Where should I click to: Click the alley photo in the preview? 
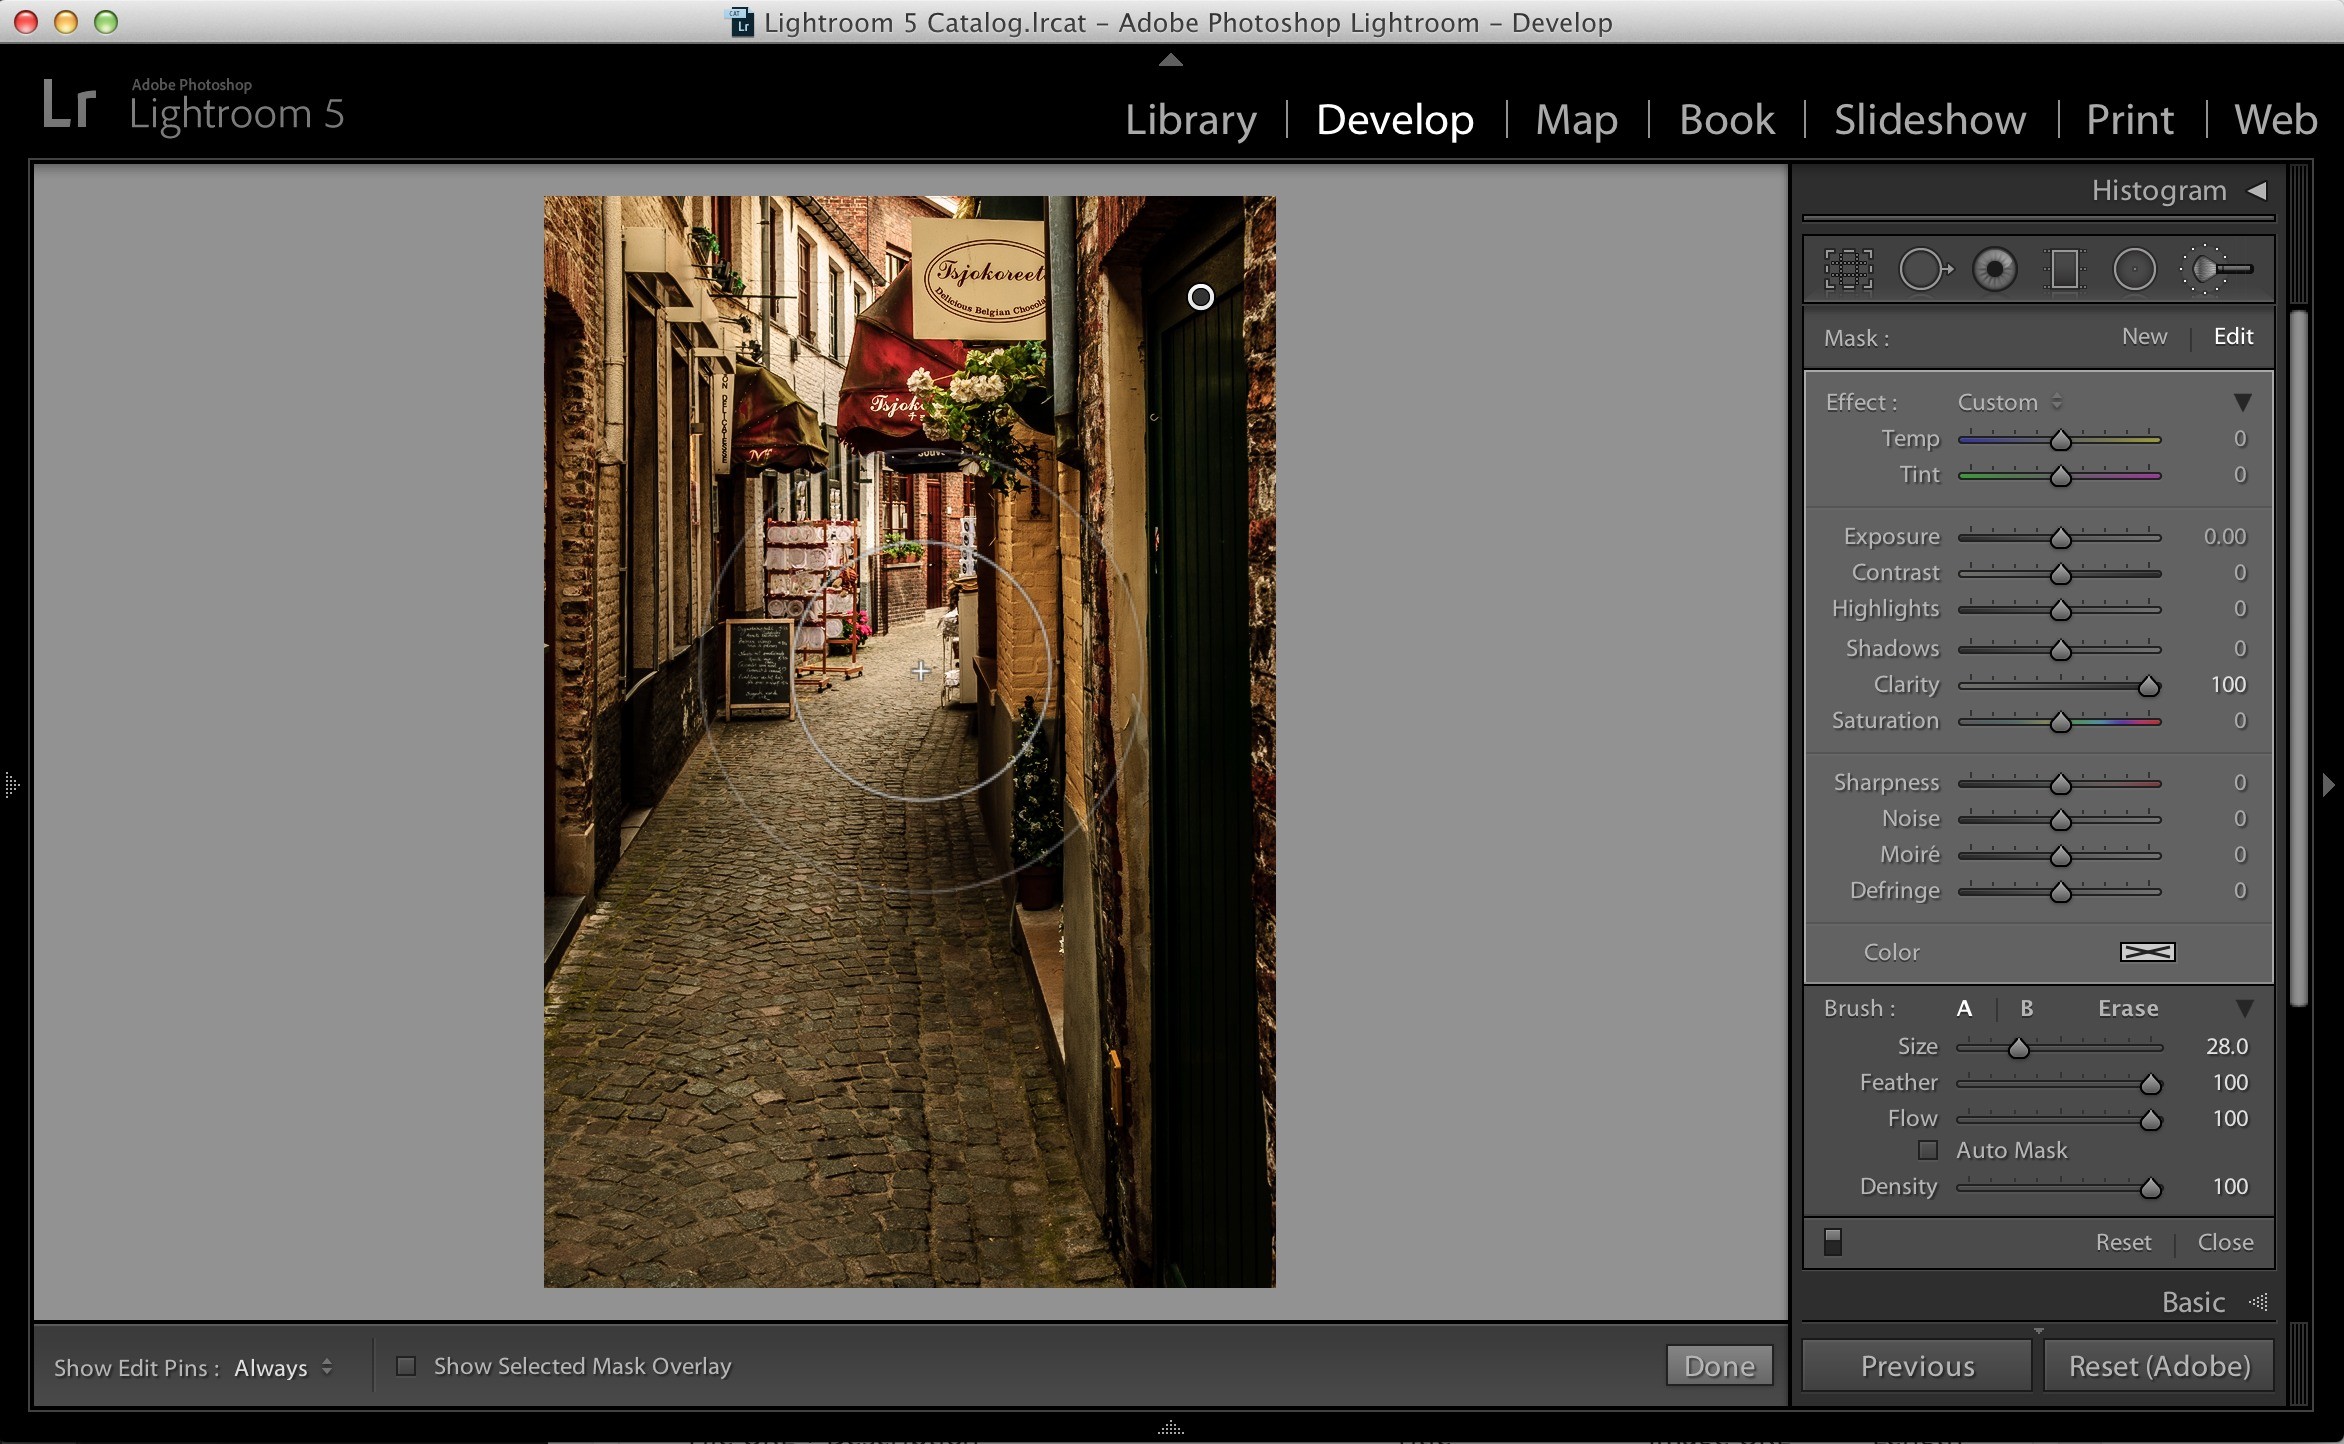[909, 741]
